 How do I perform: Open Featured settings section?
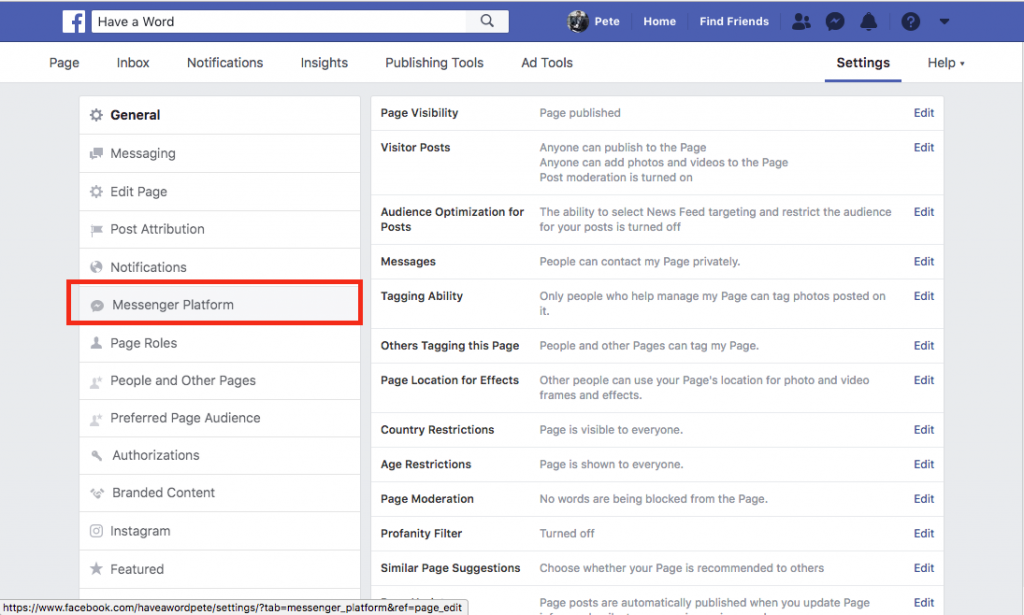[x=220, y=569]
